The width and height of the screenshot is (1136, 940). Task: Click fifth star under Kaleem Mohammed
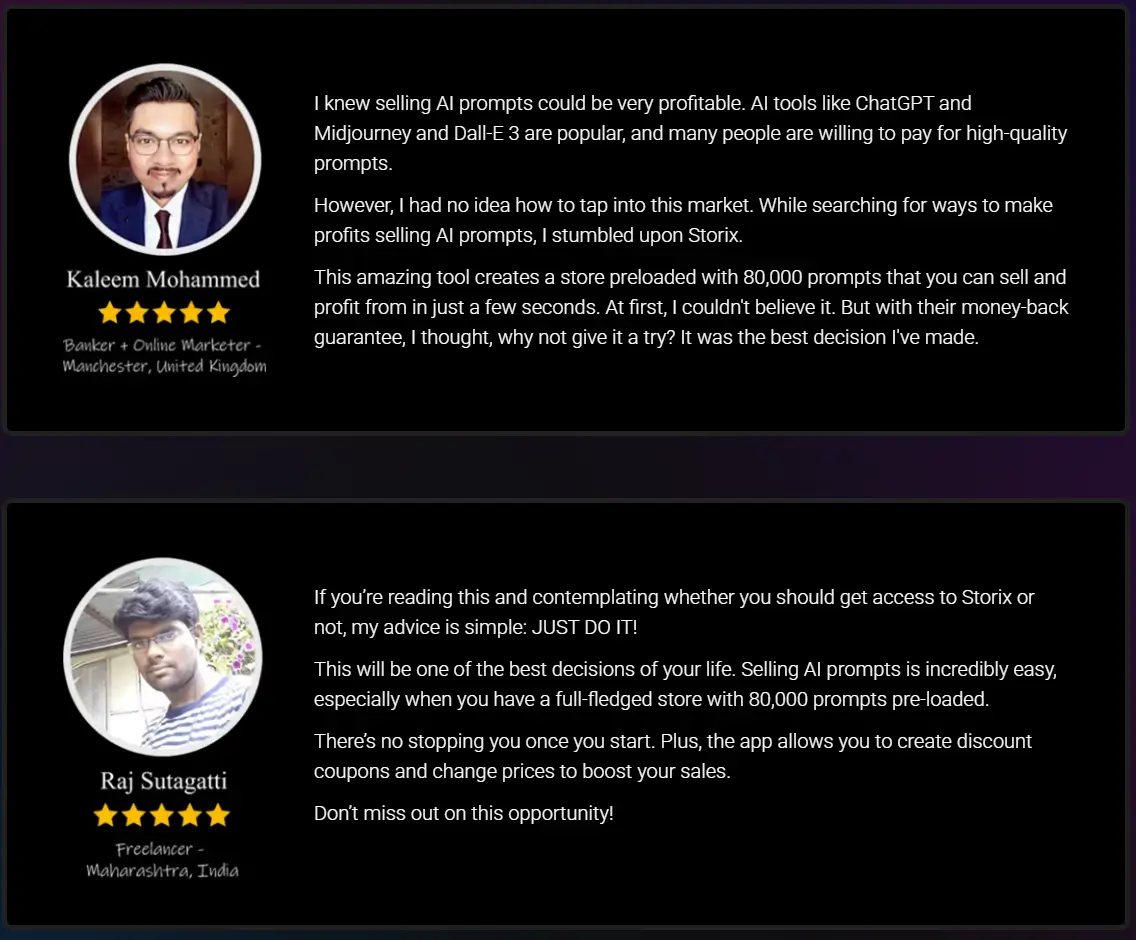(x=218, y=313)
